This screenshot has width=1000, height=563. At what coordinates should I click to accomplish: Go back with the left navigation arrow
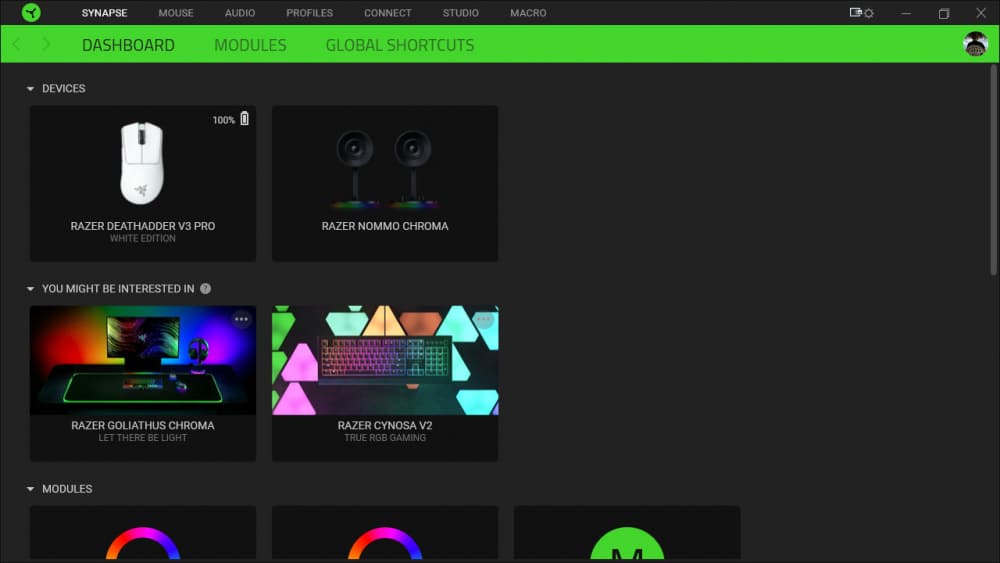click(x=17, y=45)
